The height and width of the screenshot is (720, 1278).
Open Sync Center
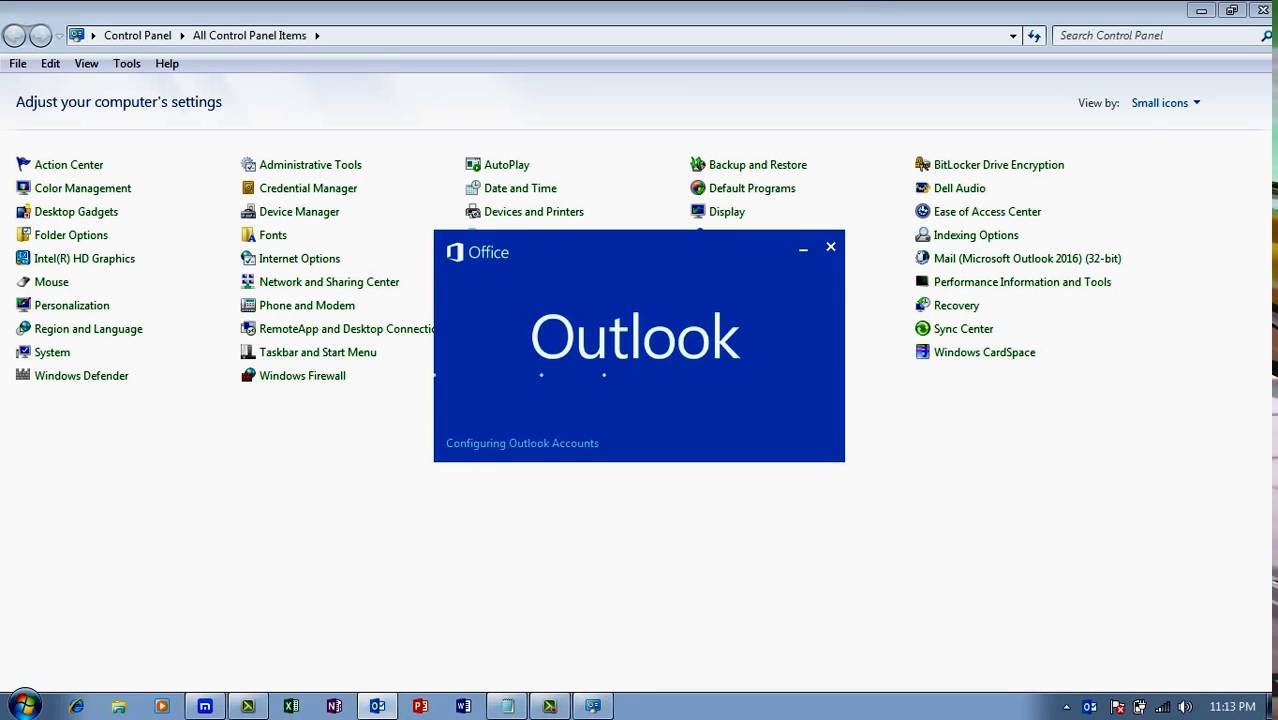(954, 329)
